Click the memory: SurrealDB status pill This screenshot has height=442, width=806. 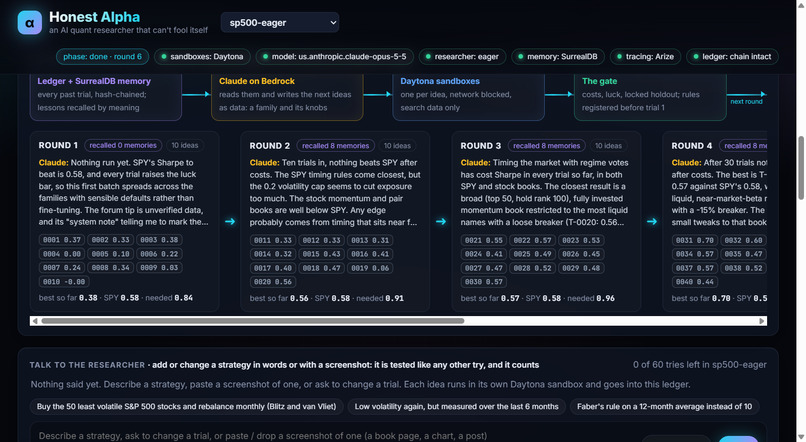pos(558,57)
